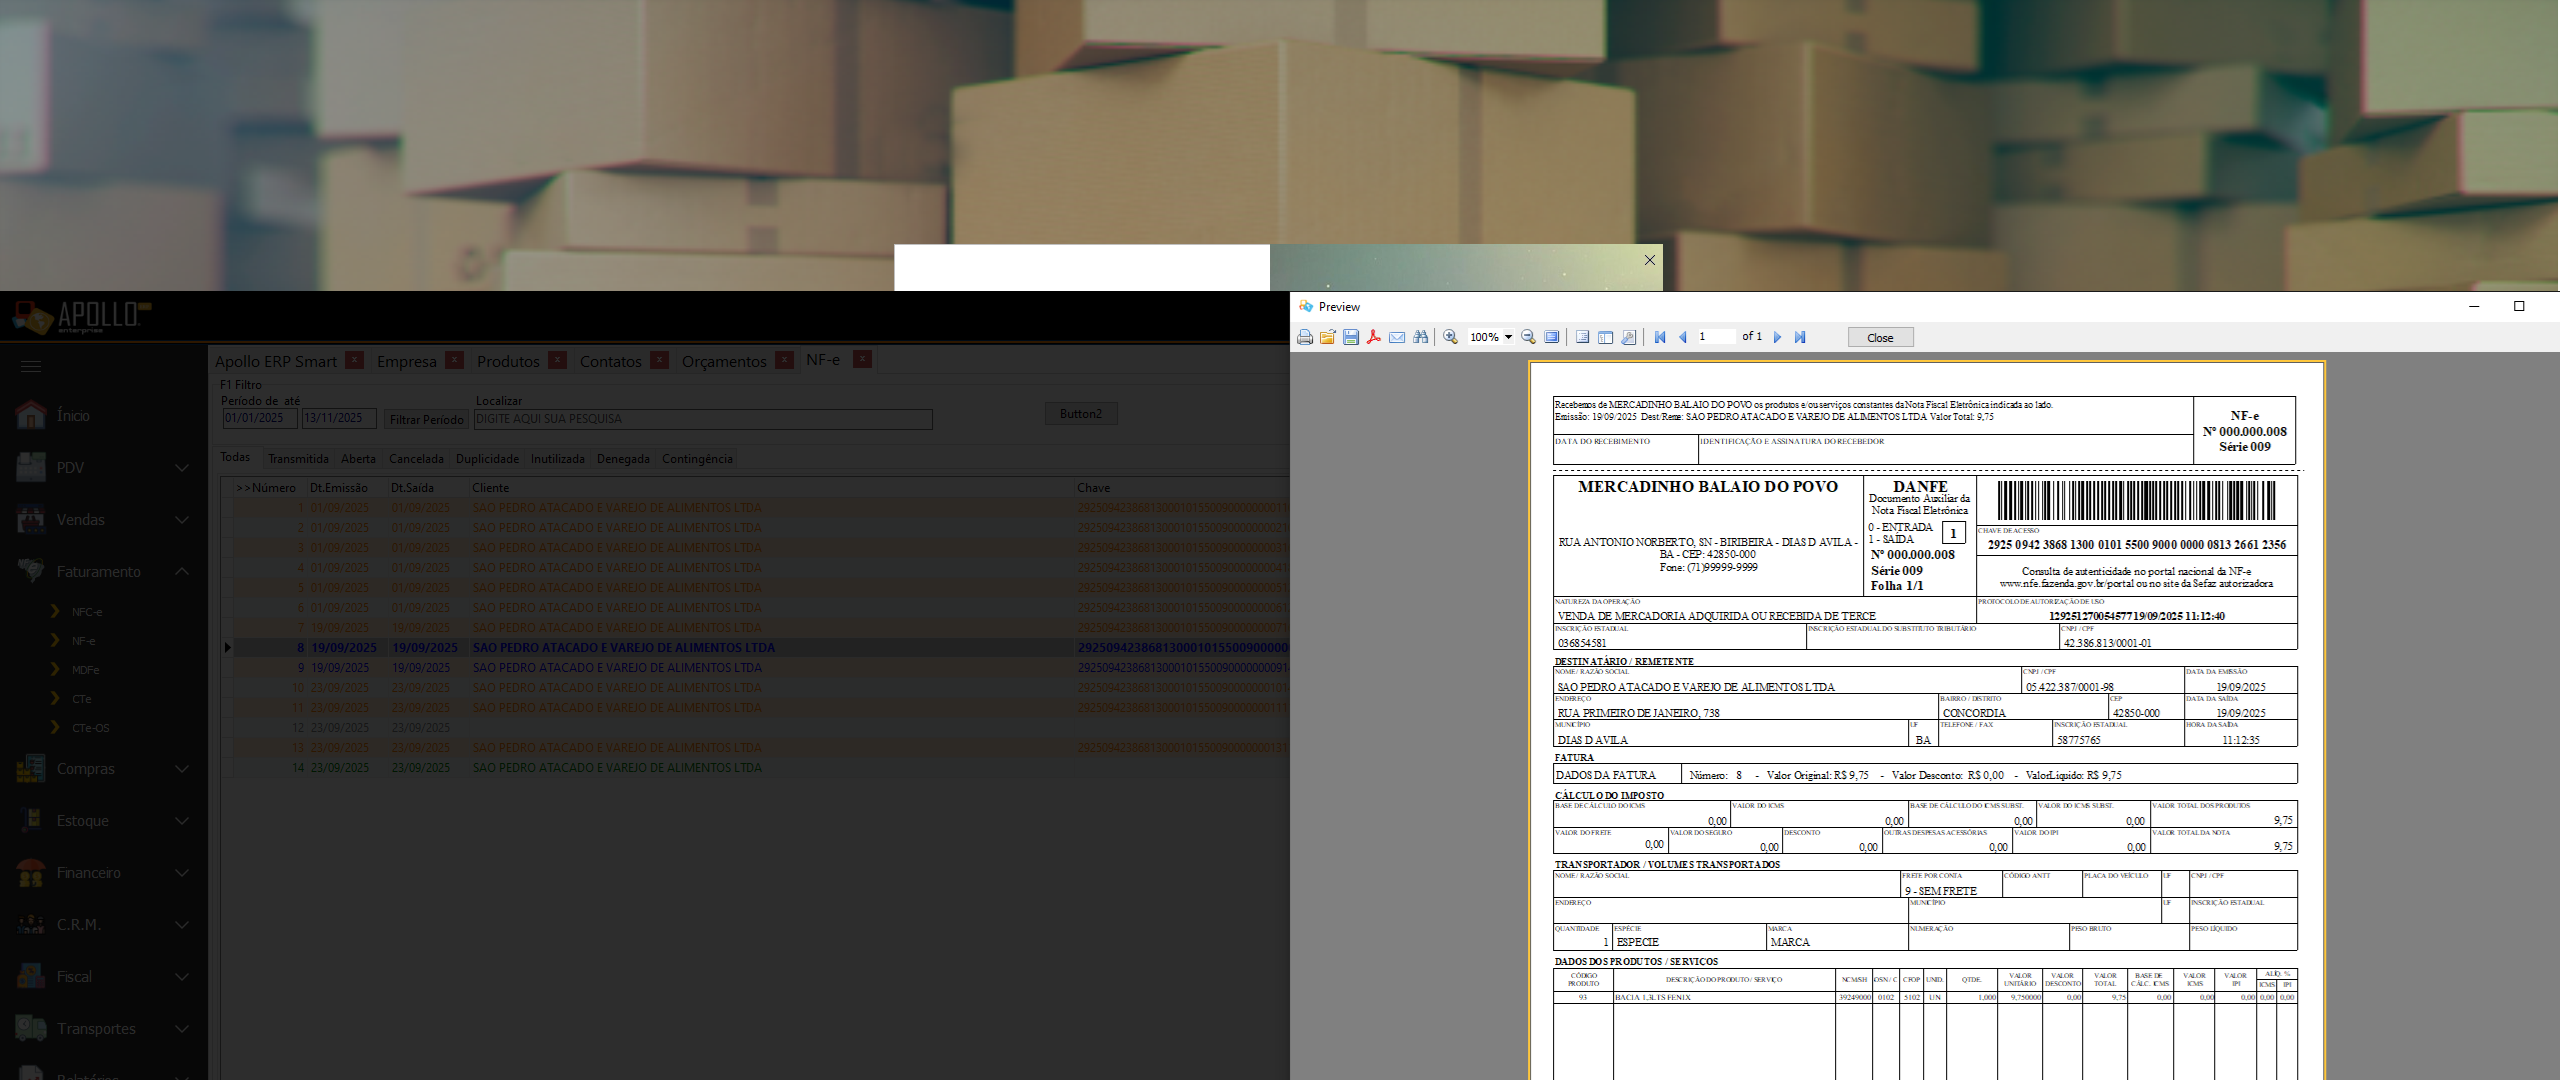
Task: Open MDFe under Faturamento
Action: point(85,670)
